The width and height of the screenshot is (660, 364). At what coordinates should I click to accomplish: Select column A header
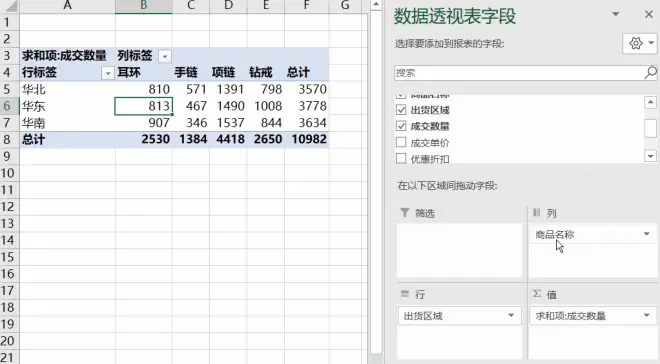[67, 5]
